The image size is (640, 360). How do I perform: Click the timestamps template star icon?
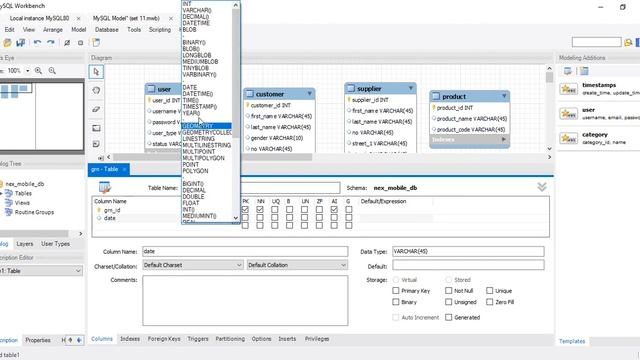(568, 89)
